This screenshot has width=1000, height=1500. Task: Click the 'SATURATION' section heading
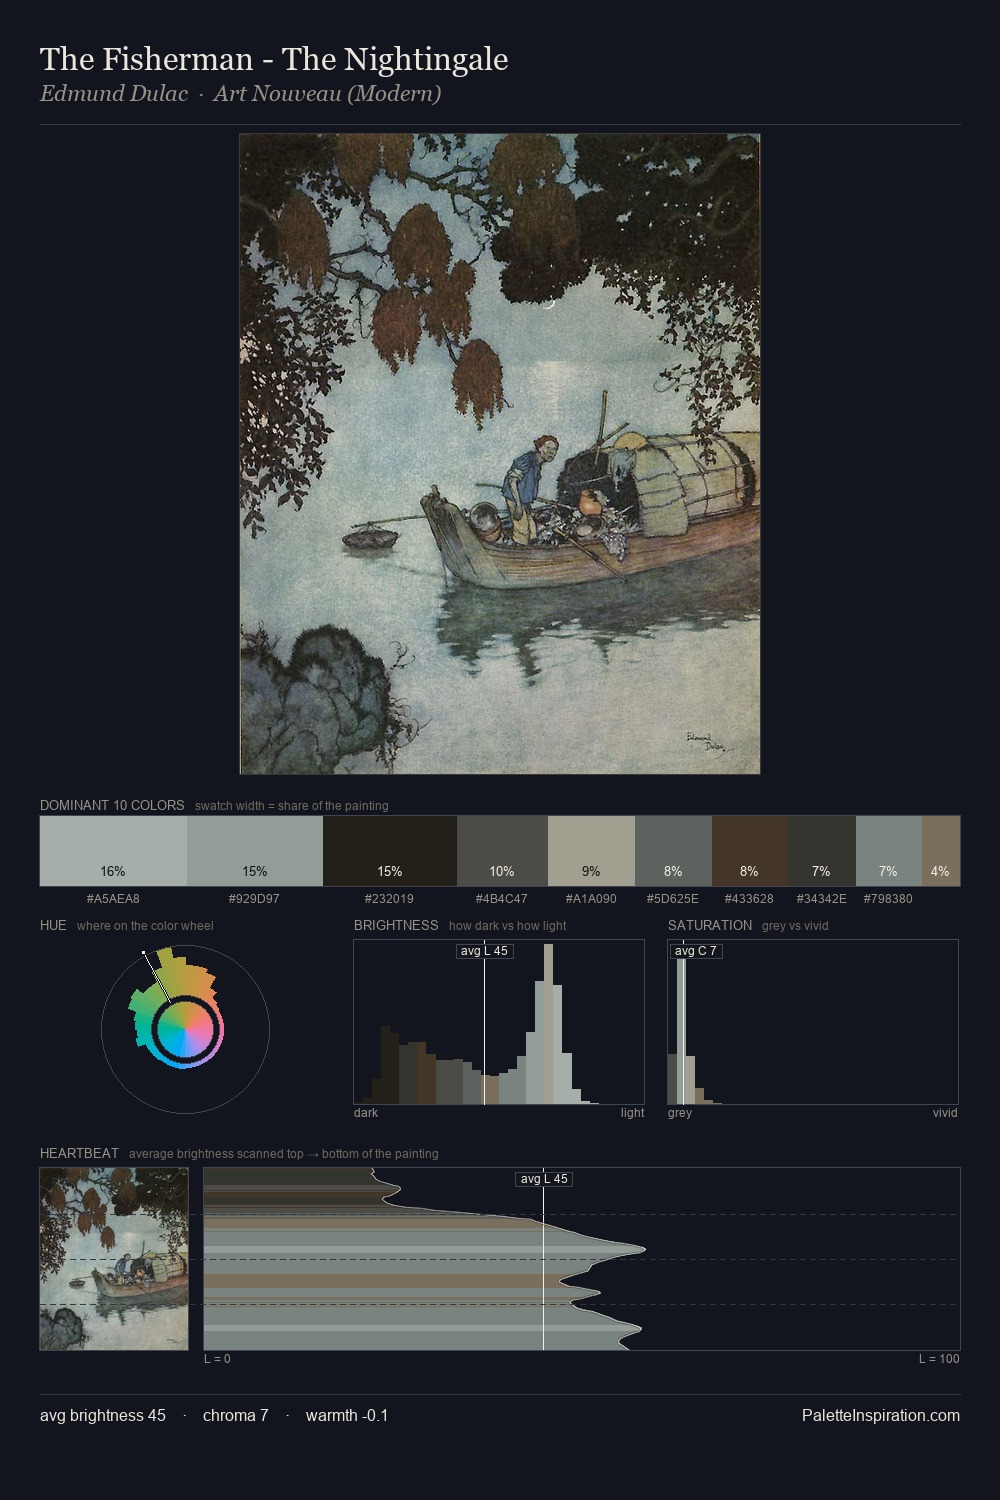click(x=710, y=925)
